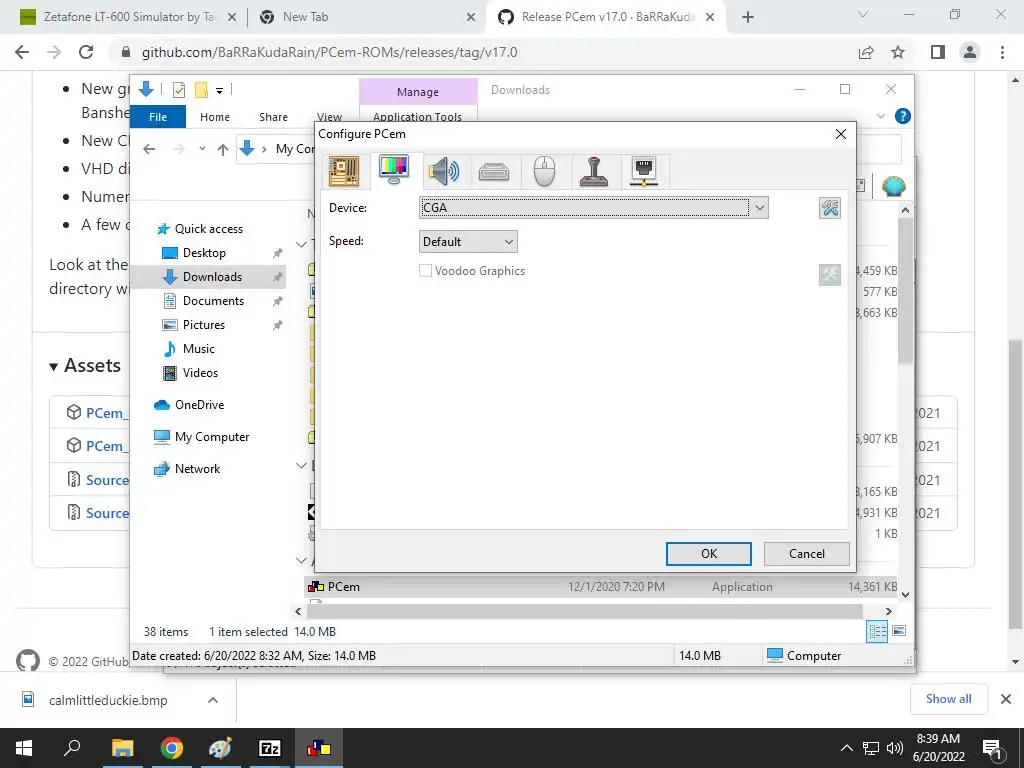The height and width of the screenshot is (768, 1024).
Task: Open the Device dropdown showing CGA
Action: [x=594, y=208]
